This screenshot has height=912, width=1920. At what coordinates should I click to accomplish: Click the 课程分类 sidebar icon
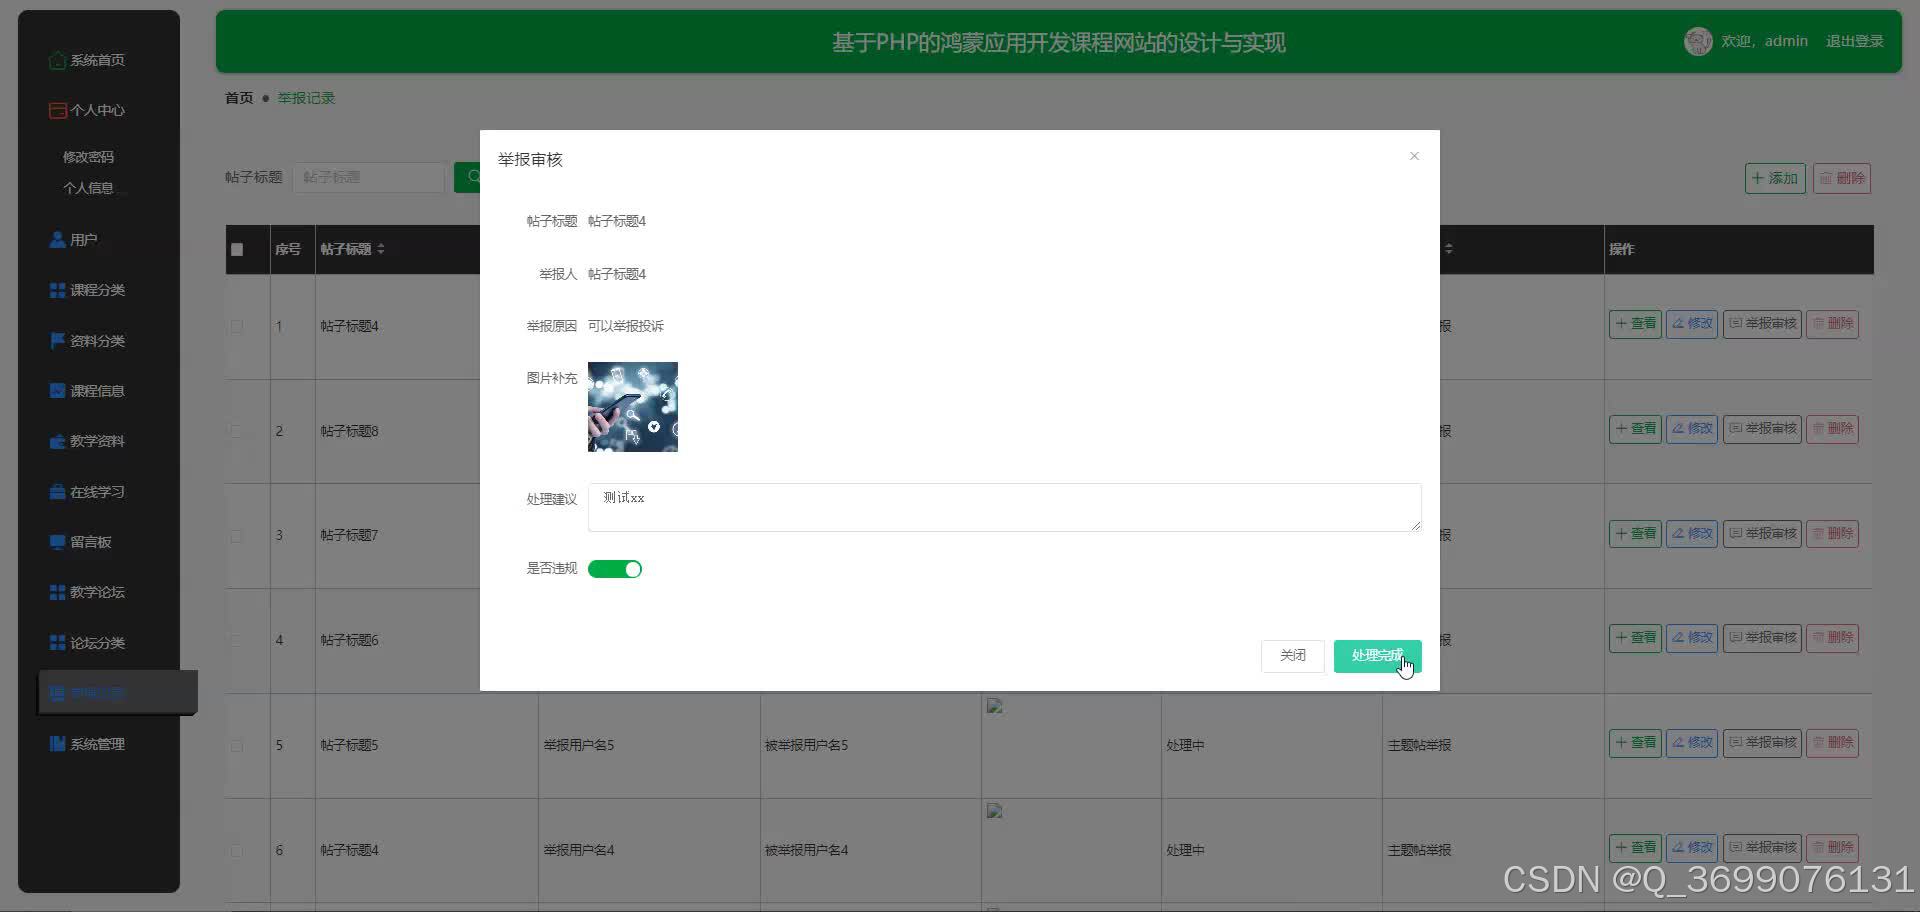(58, 290)
